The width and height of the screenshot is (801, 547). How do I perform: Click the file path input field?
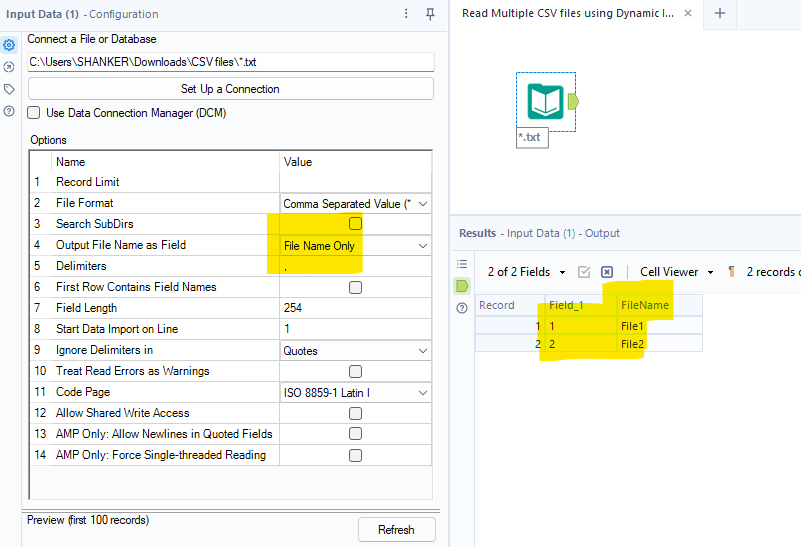coord(230,62)
